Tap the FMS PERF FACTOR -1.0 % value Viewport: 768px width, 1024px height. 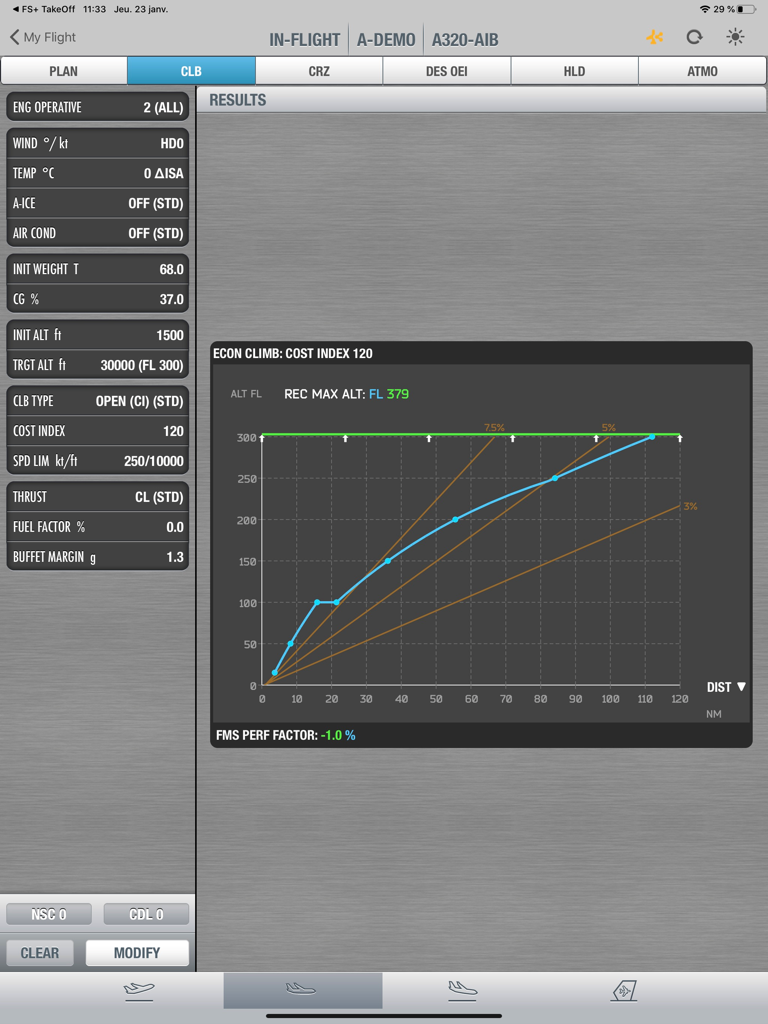click(x=338, y=735)
